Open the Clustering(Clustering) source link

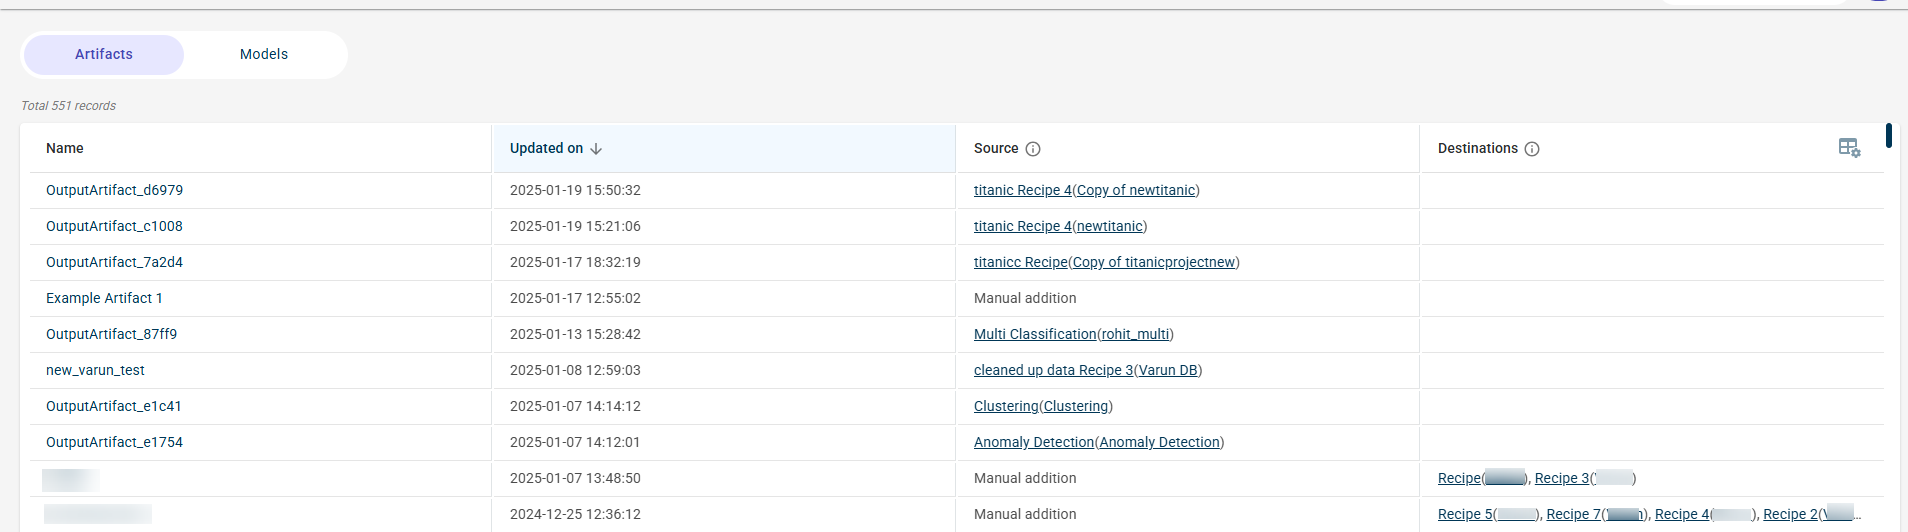(x=1043, y=406)
